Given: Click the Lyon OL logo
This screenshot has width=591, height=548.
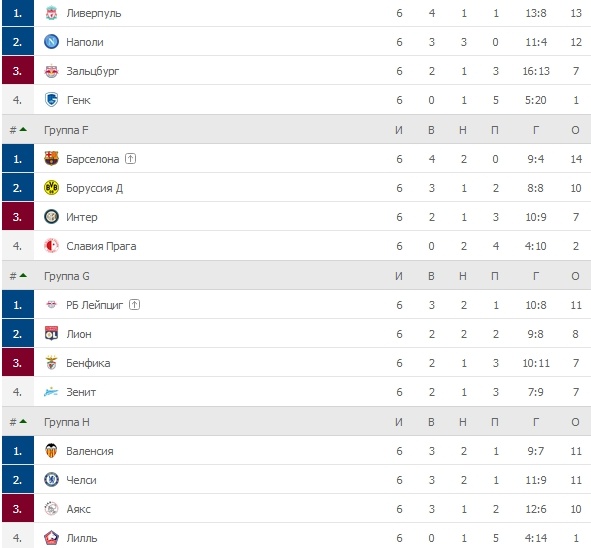Looking at the screenshot, I should 51,334.
